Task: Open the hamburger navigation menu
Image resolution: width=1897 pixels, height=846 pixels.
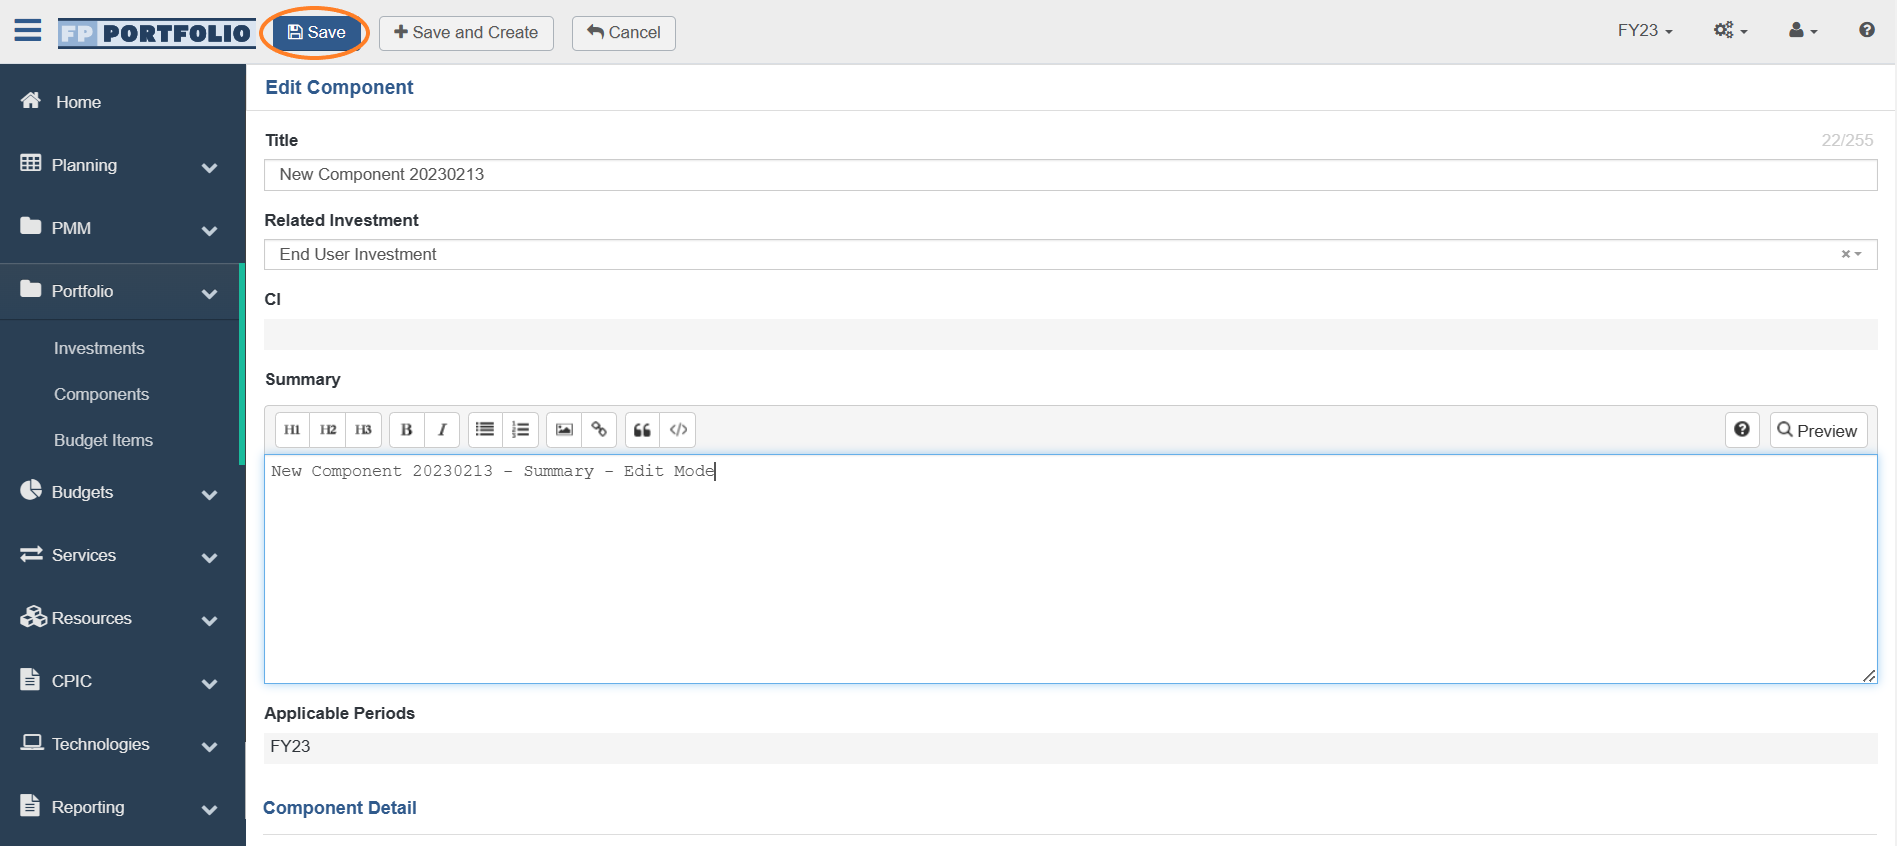Action: pyautogui.click(x=28, y=30)
